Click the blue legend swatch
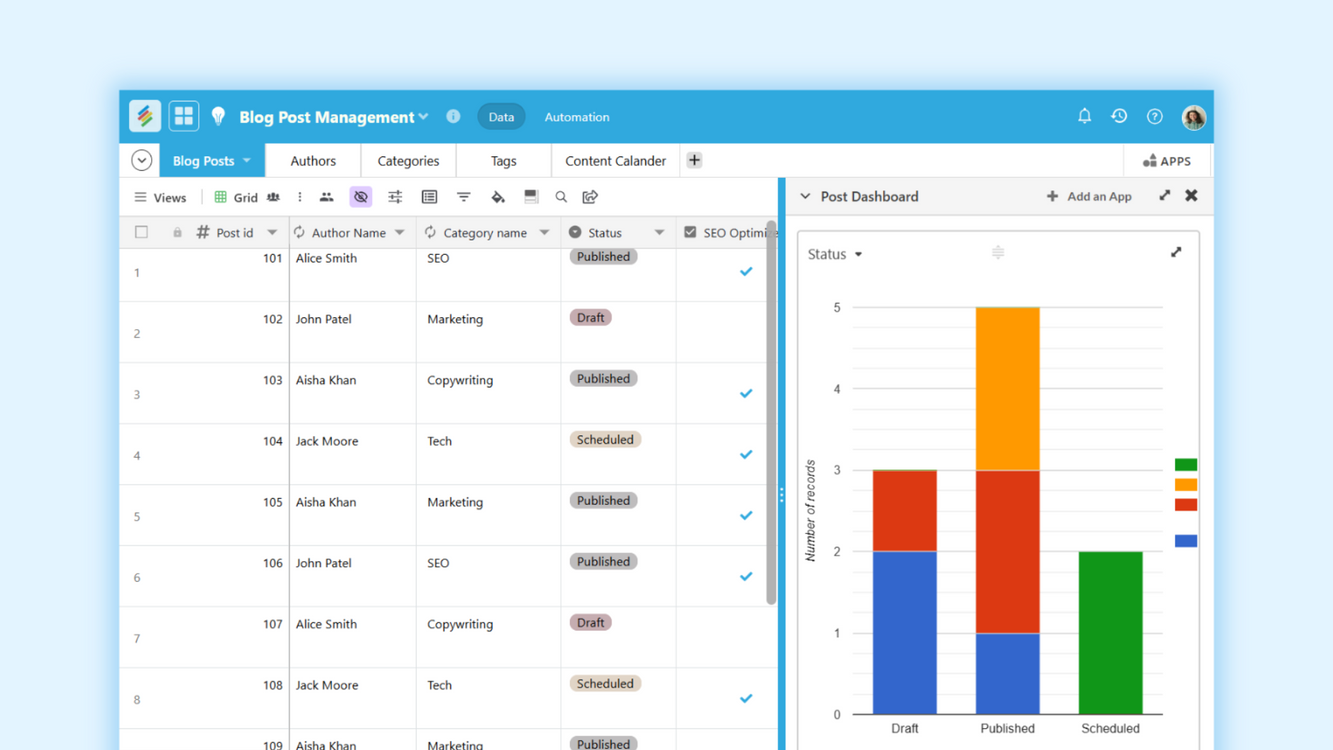This screenshot has width=1333, height=750. point(1186,541)
